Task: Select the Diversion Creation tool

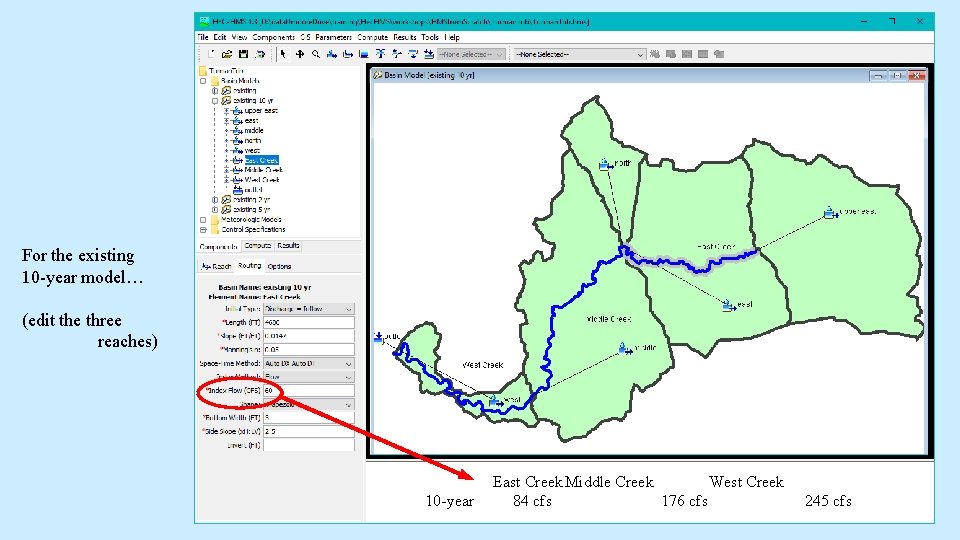Action: 397,54
